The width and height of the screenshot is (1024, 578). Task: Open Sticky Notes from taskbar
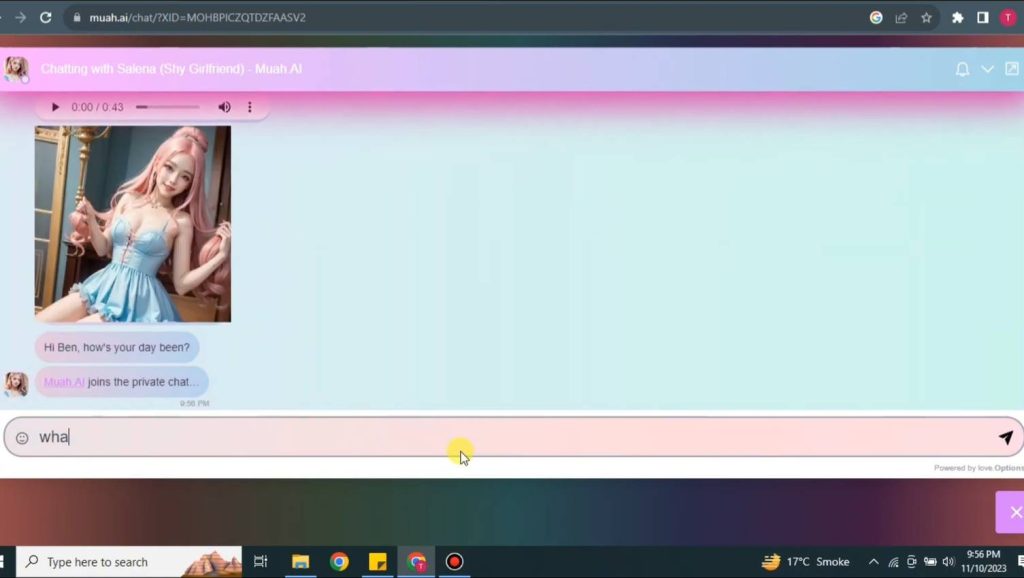377,562
